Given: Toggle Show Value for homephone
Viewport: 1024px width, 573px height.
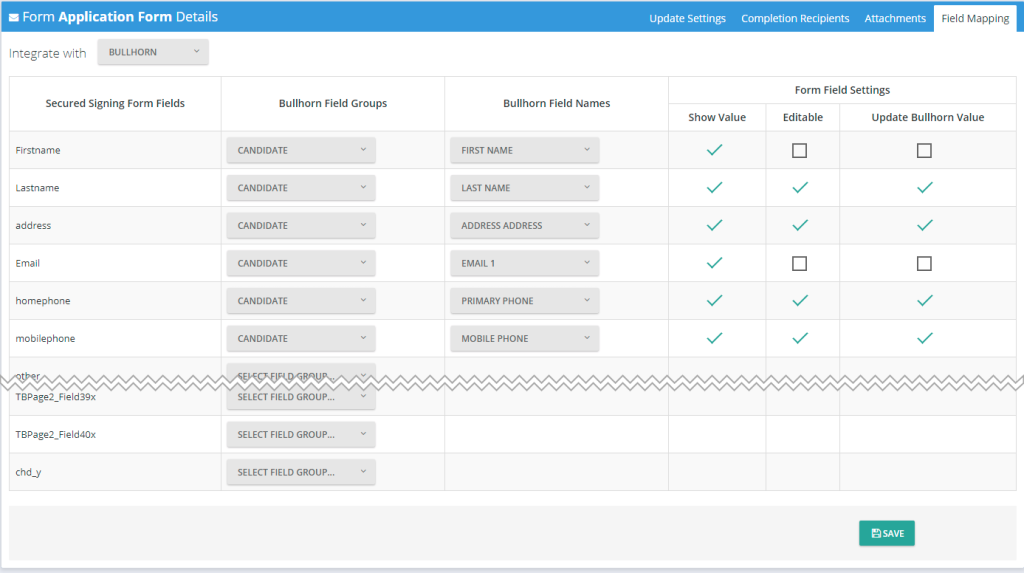Looking at the screenshot, I should click(x=714, y=301).
